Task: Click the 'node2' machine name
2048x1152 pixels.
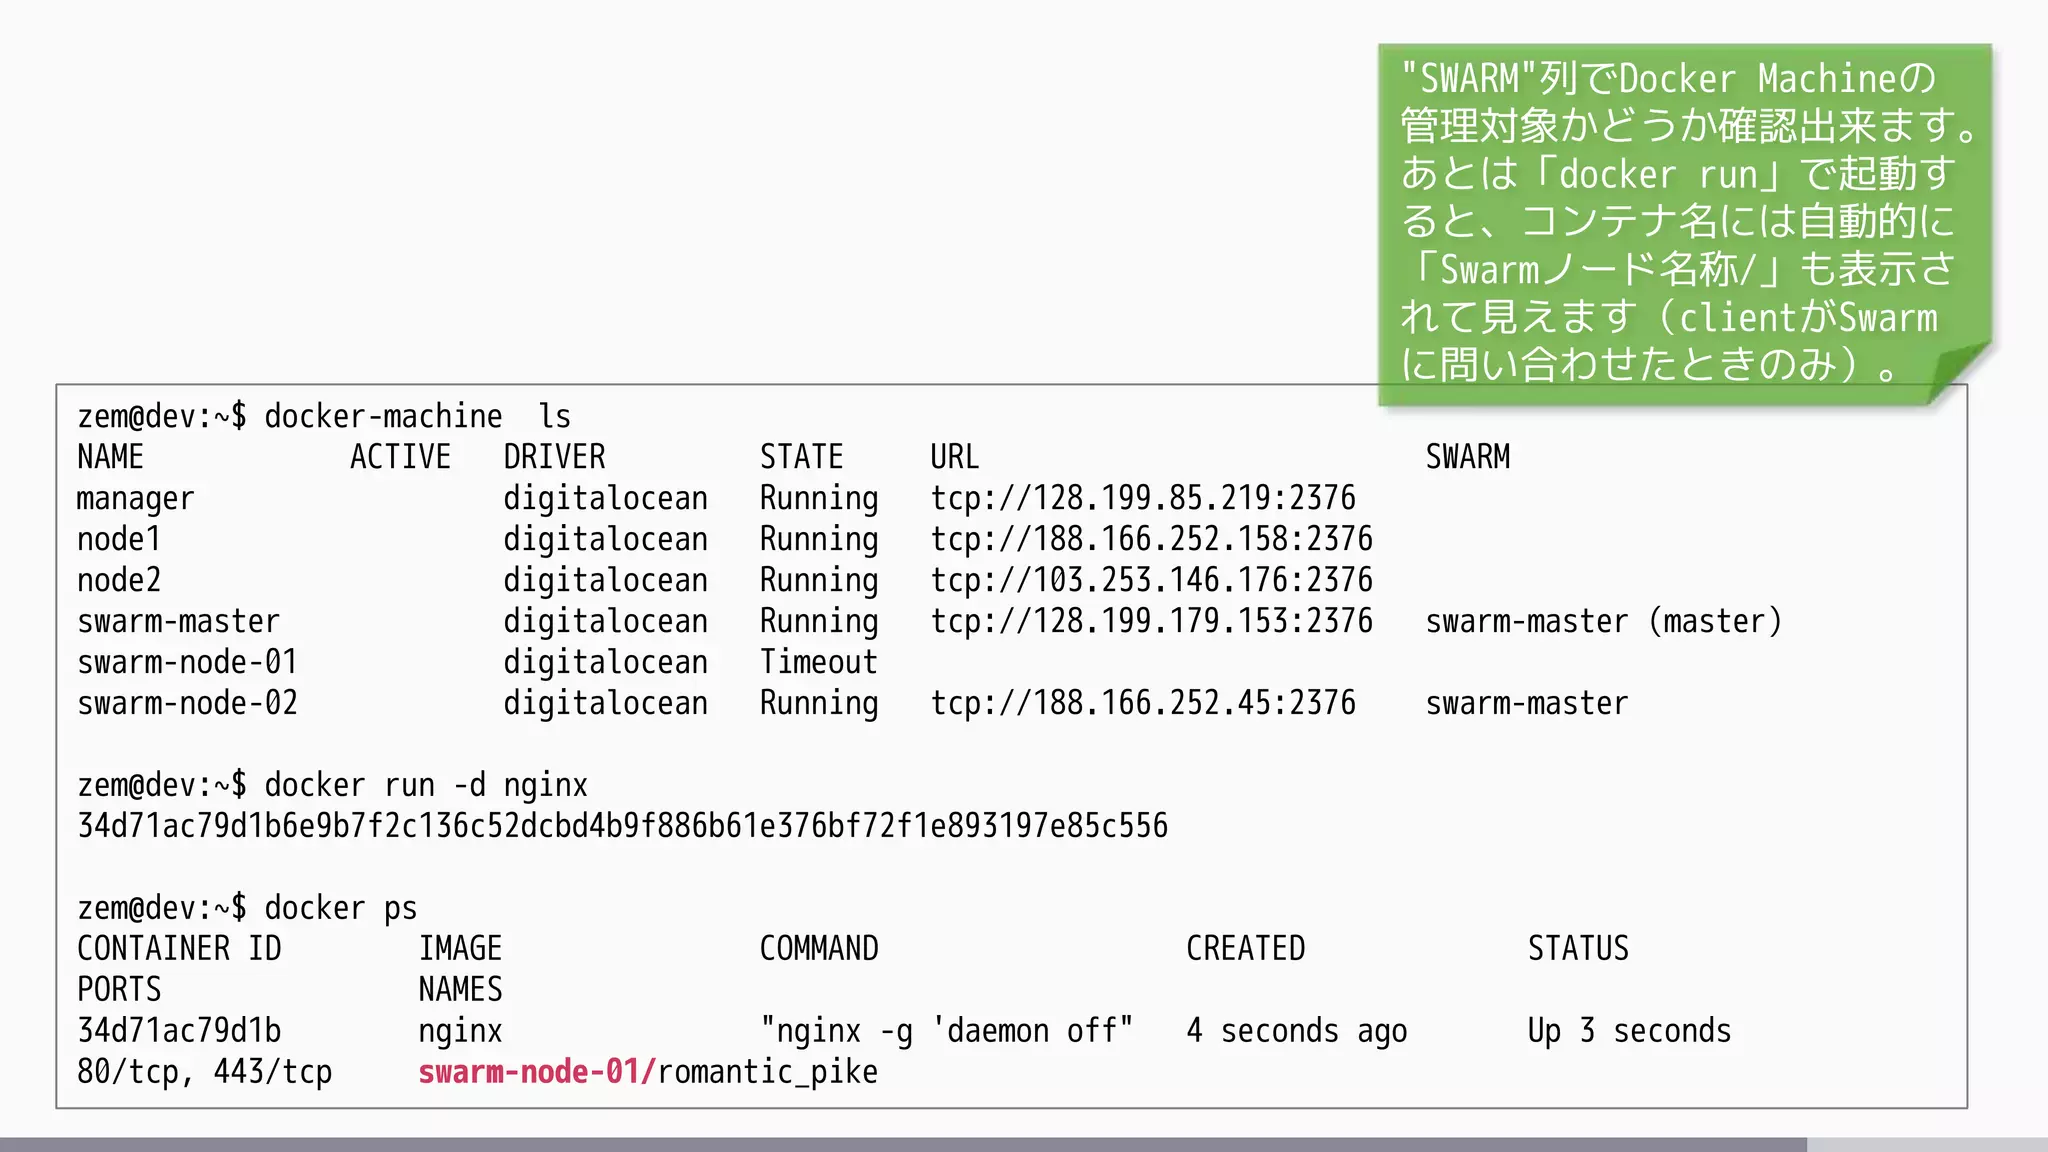Action: point(118,580)
